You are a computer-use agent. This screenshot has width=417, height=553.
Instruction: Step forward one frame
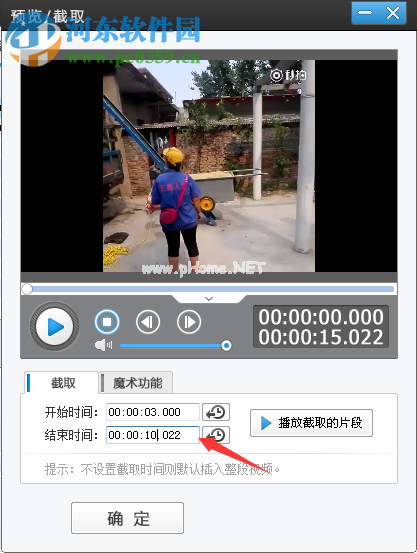(189, 322)
